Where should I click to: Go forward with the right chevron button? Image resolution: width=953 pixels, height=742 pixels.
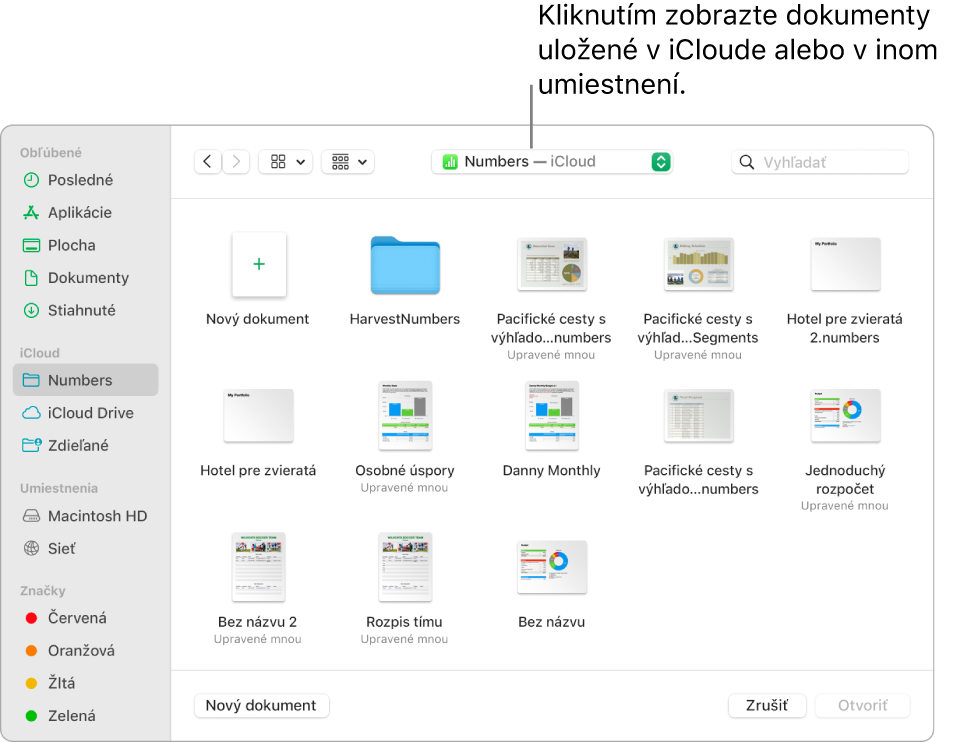click(x=236, y=162)
